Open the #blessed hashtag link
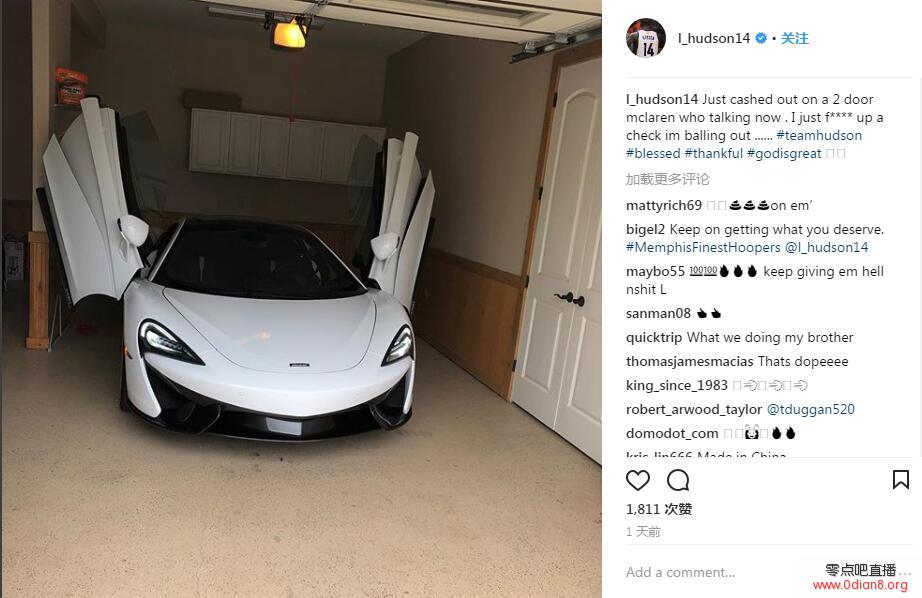This screenshot has width=922, height=598. tap(653, 153)
